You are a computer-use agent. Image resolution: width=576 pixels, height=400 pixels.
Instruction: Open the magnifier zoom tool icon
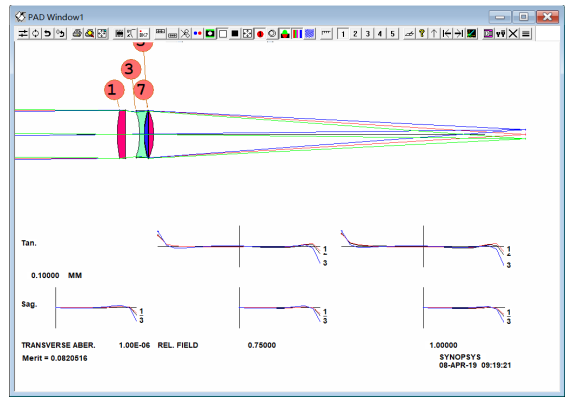pyautogui.click(x=89, y=34)
